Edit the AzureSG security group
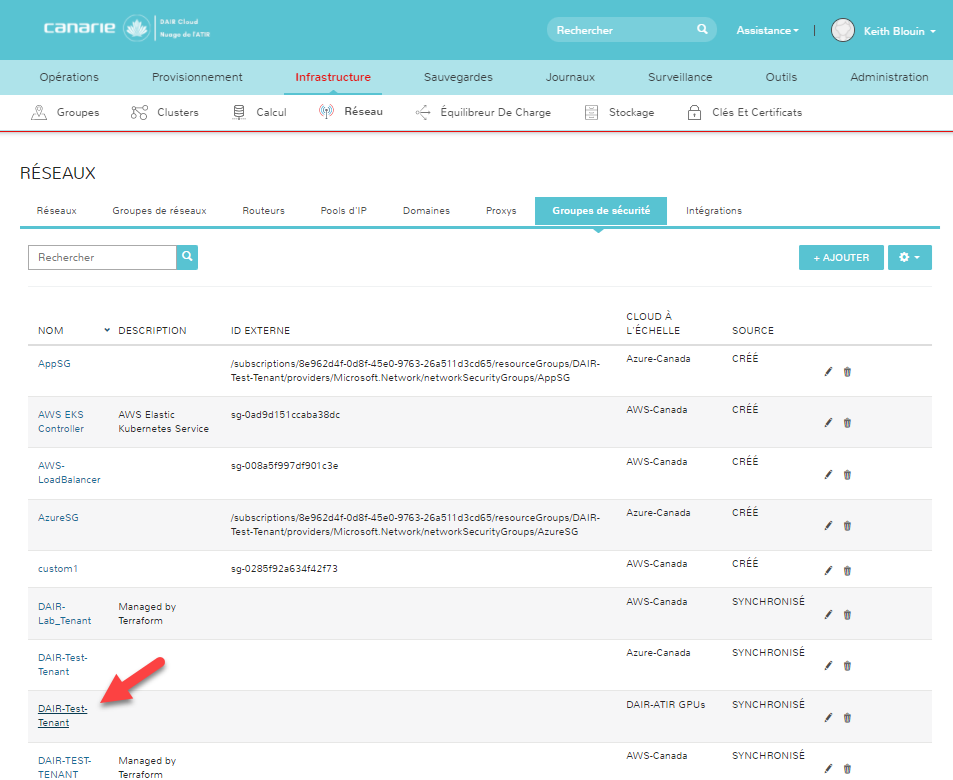 pyautogui.click(x=828, y=525)
